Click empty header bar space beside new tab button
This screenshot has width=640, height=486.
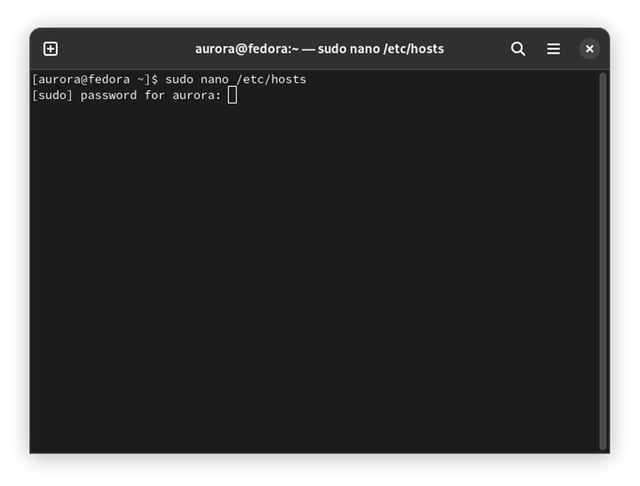pos(120,48)
